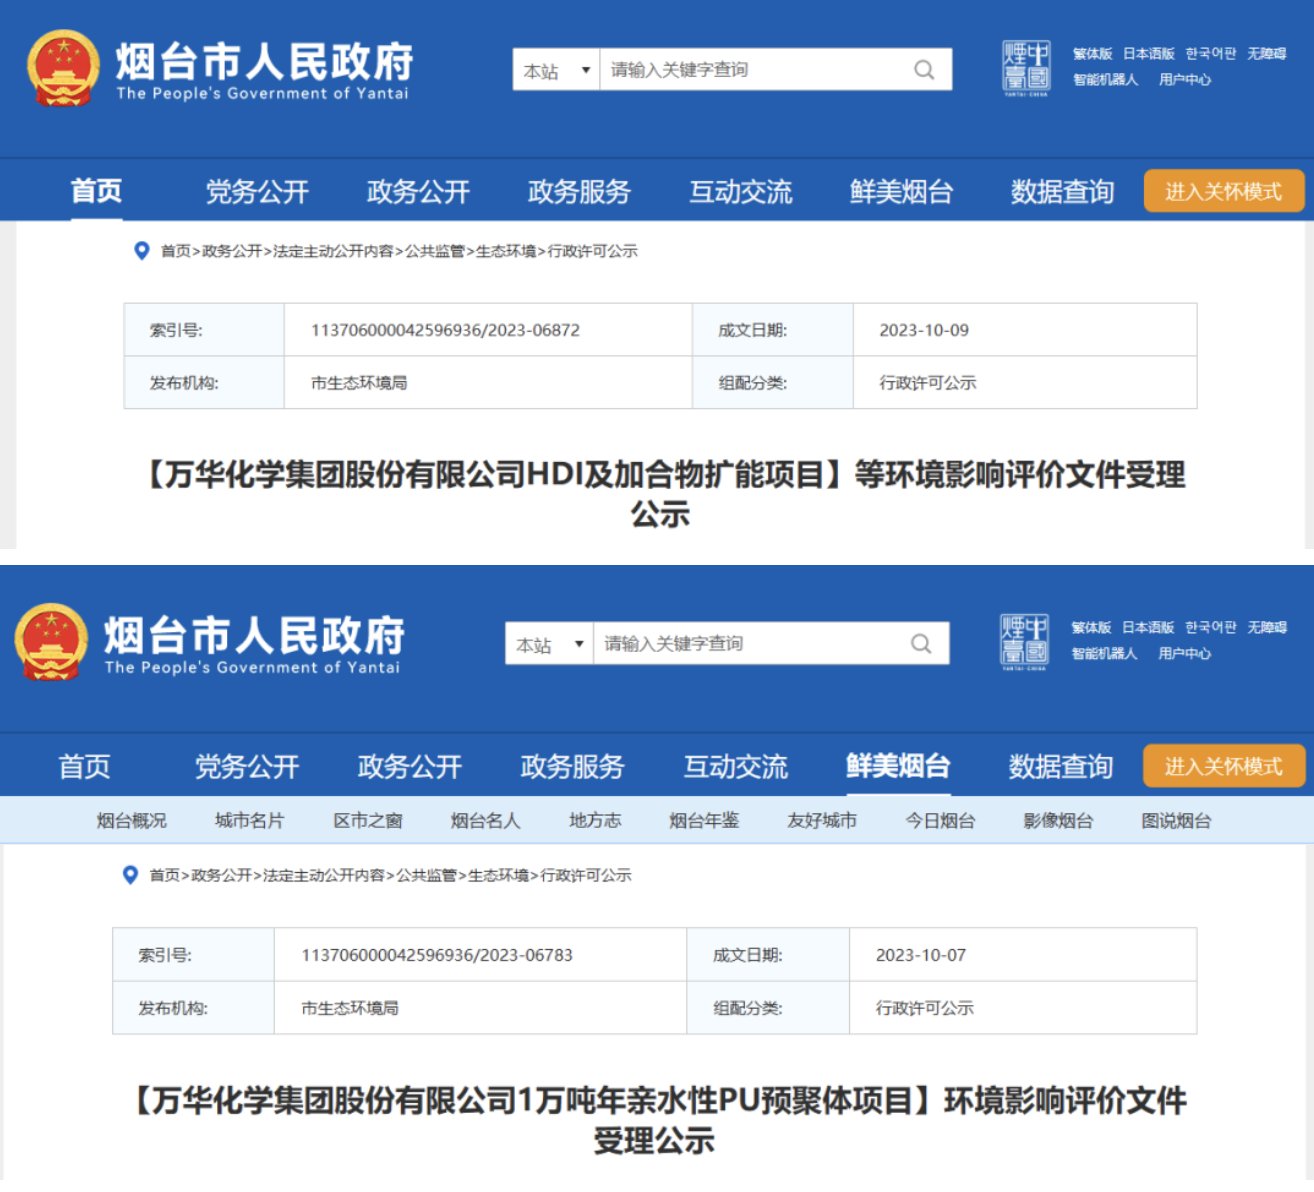Image resolution: width=1314 pixels, height=1192 pixels.
Task: Select 鲜美烟台 tab on HDI notice page
Action: [901, 191]
